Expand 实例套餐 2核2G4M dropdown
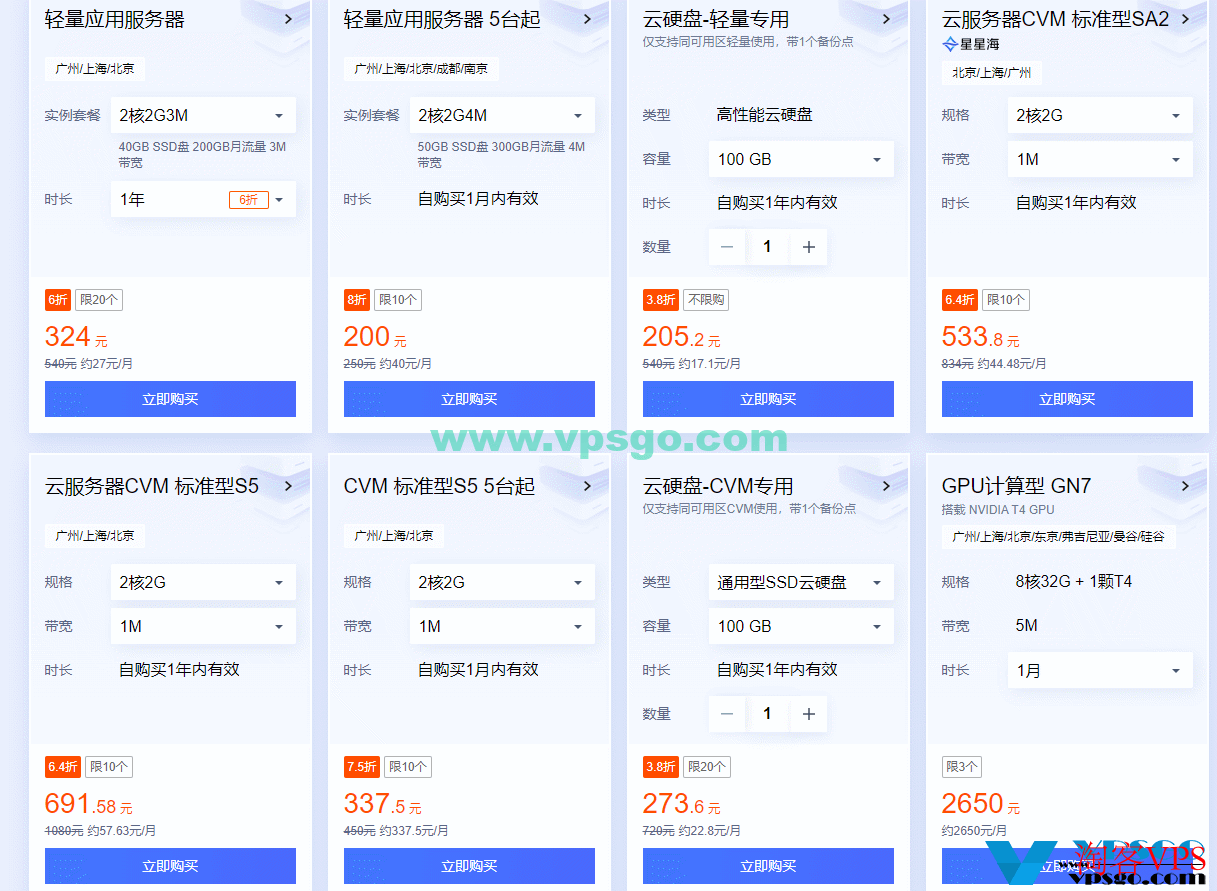Viewport: 1217px width, 891px height. pyautogui.click(x=502, y=115)
